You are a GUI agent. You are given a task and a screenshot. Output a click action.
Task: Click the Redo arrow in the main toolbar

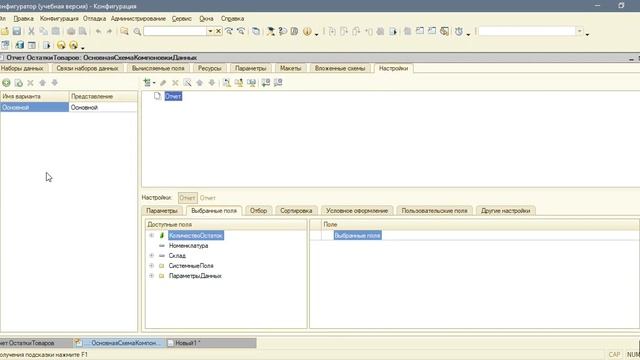pos(109,31)
